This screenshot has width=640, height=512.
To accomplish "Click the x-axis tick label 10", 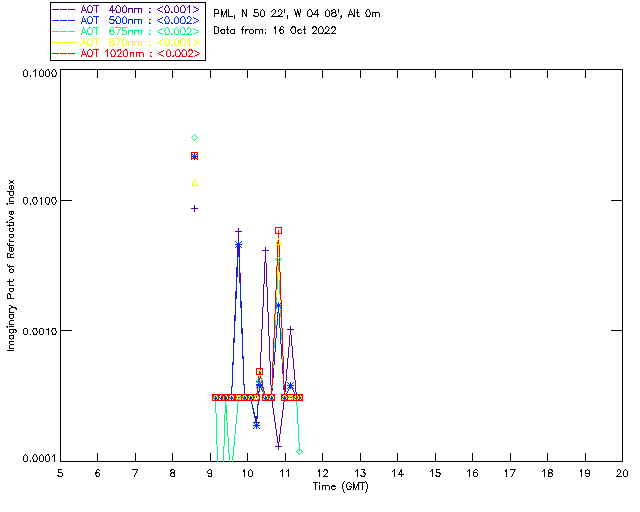I will click(247, 473).
